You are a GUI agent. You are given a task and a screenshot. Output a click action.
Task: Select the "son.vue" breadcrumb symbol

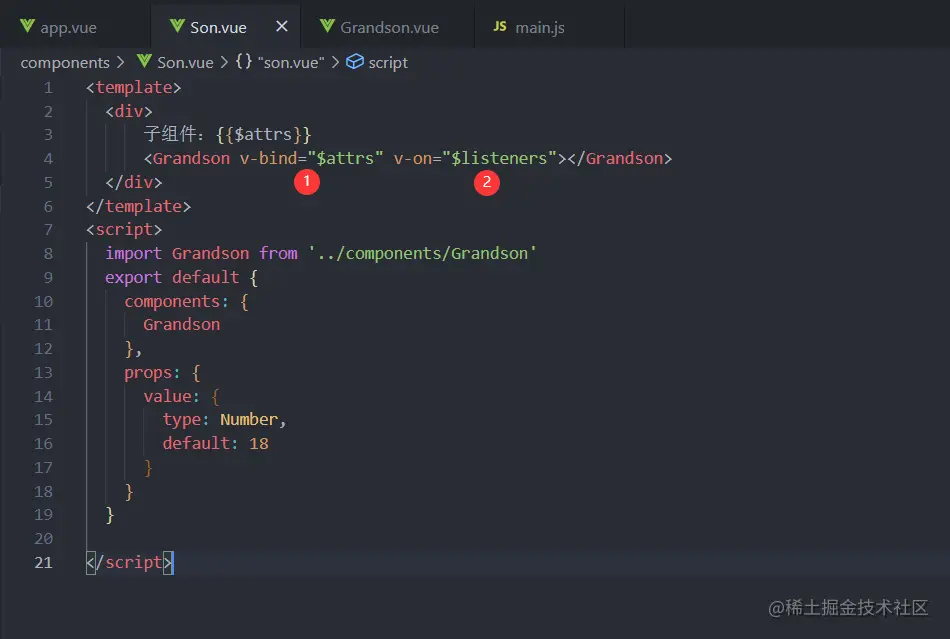291,62
